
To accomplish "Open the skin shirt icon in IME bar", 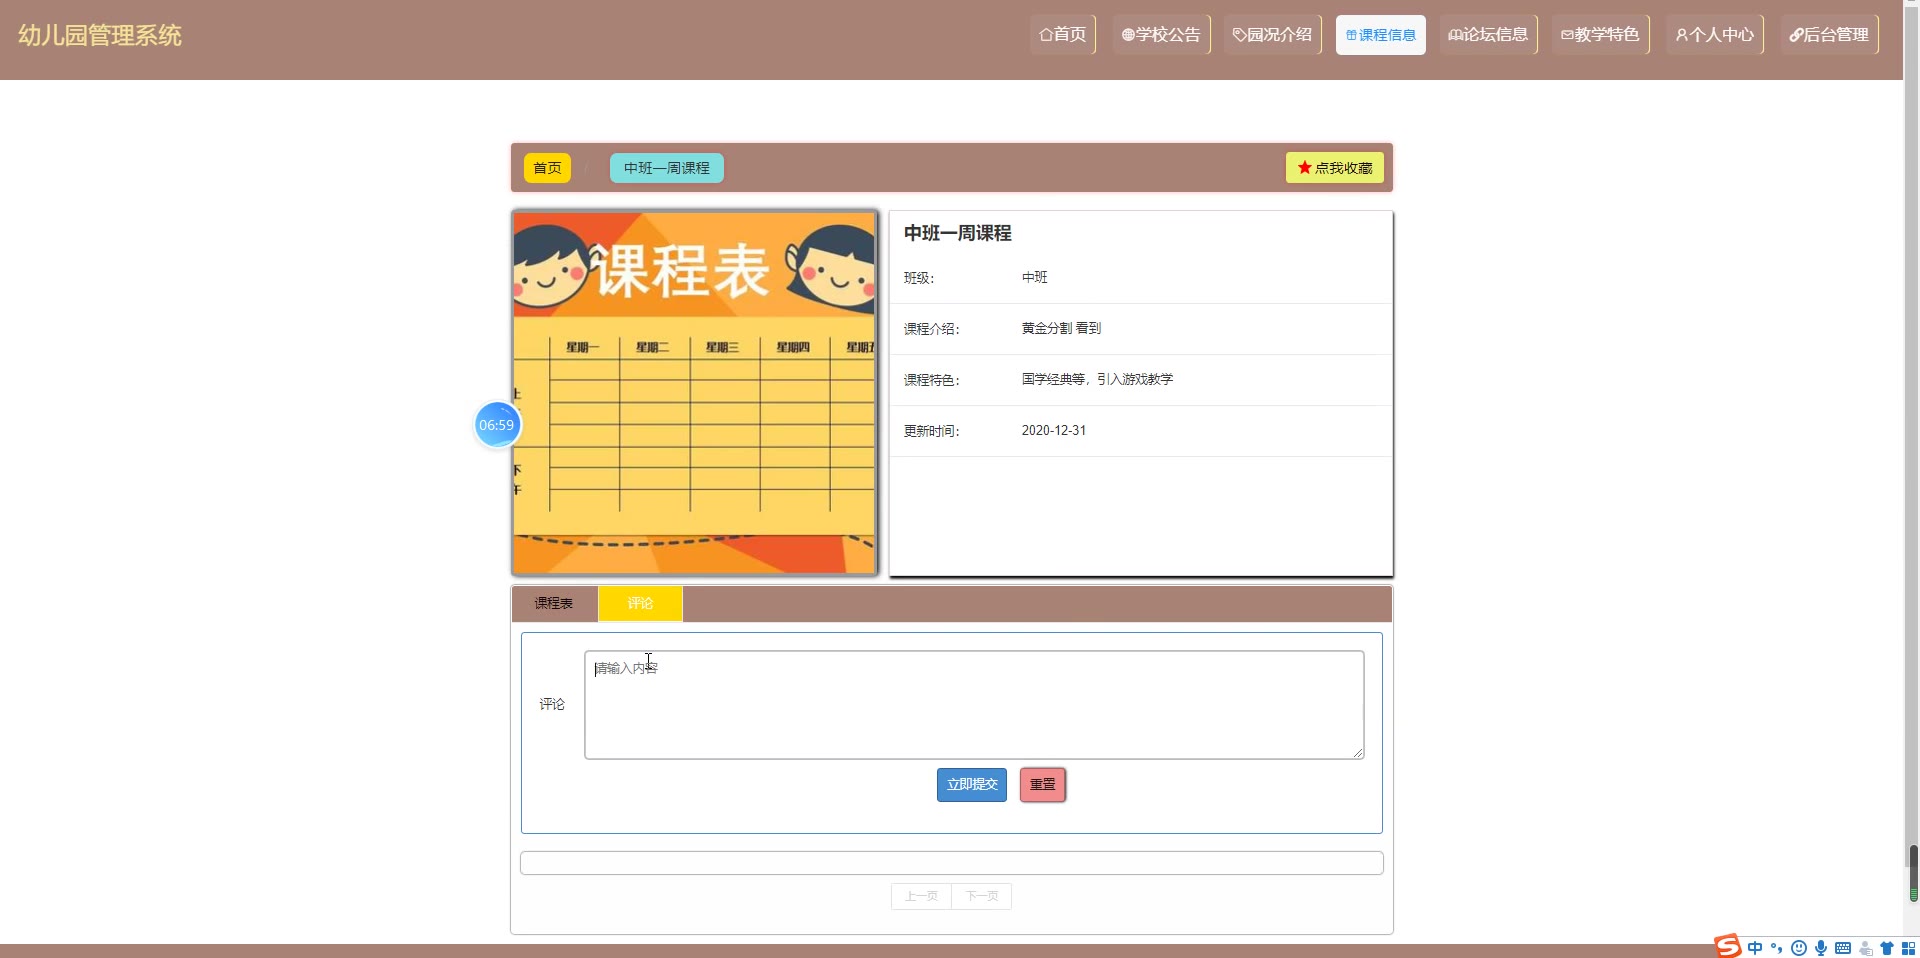I will 1887,948.
